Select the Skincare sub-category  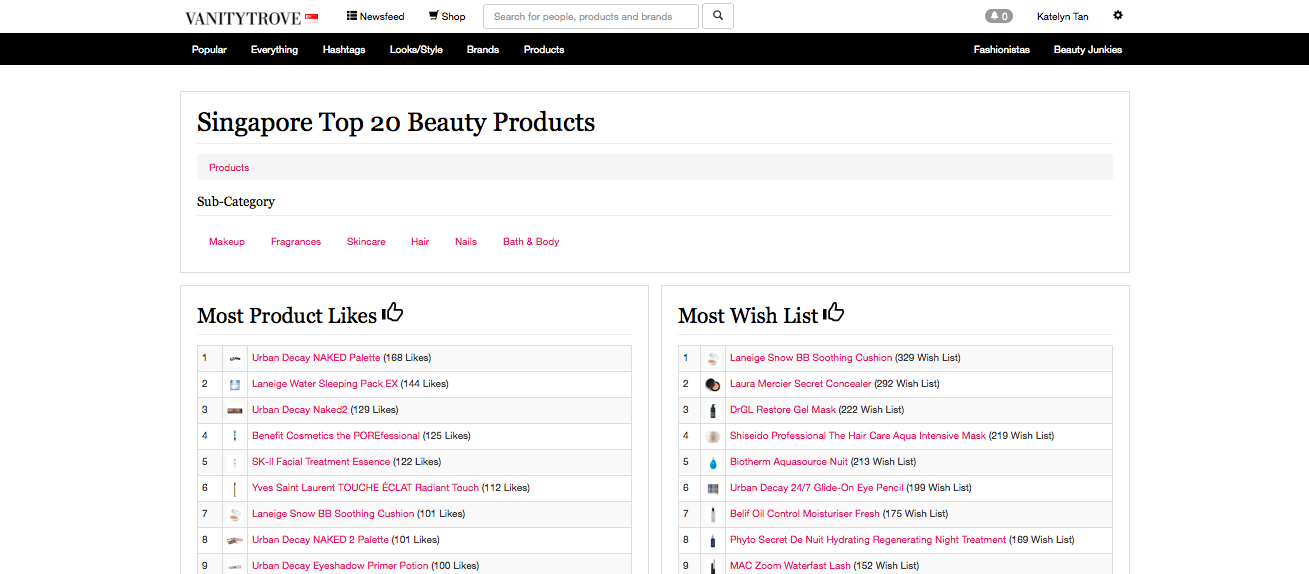(x=366, y=241)
